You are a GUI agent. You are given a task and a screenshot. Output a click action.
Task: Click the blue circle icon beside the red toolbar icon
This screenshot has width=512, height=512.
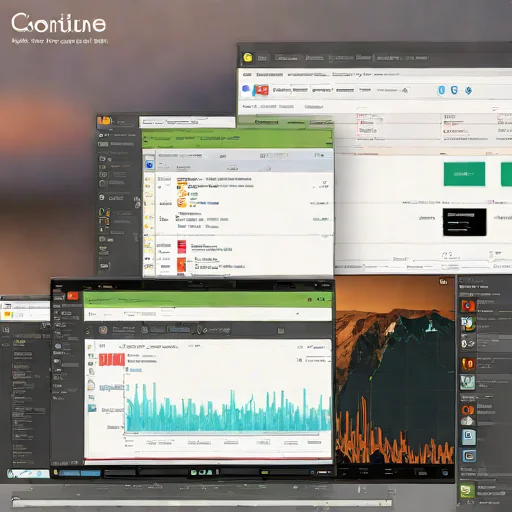coord(246,89)
